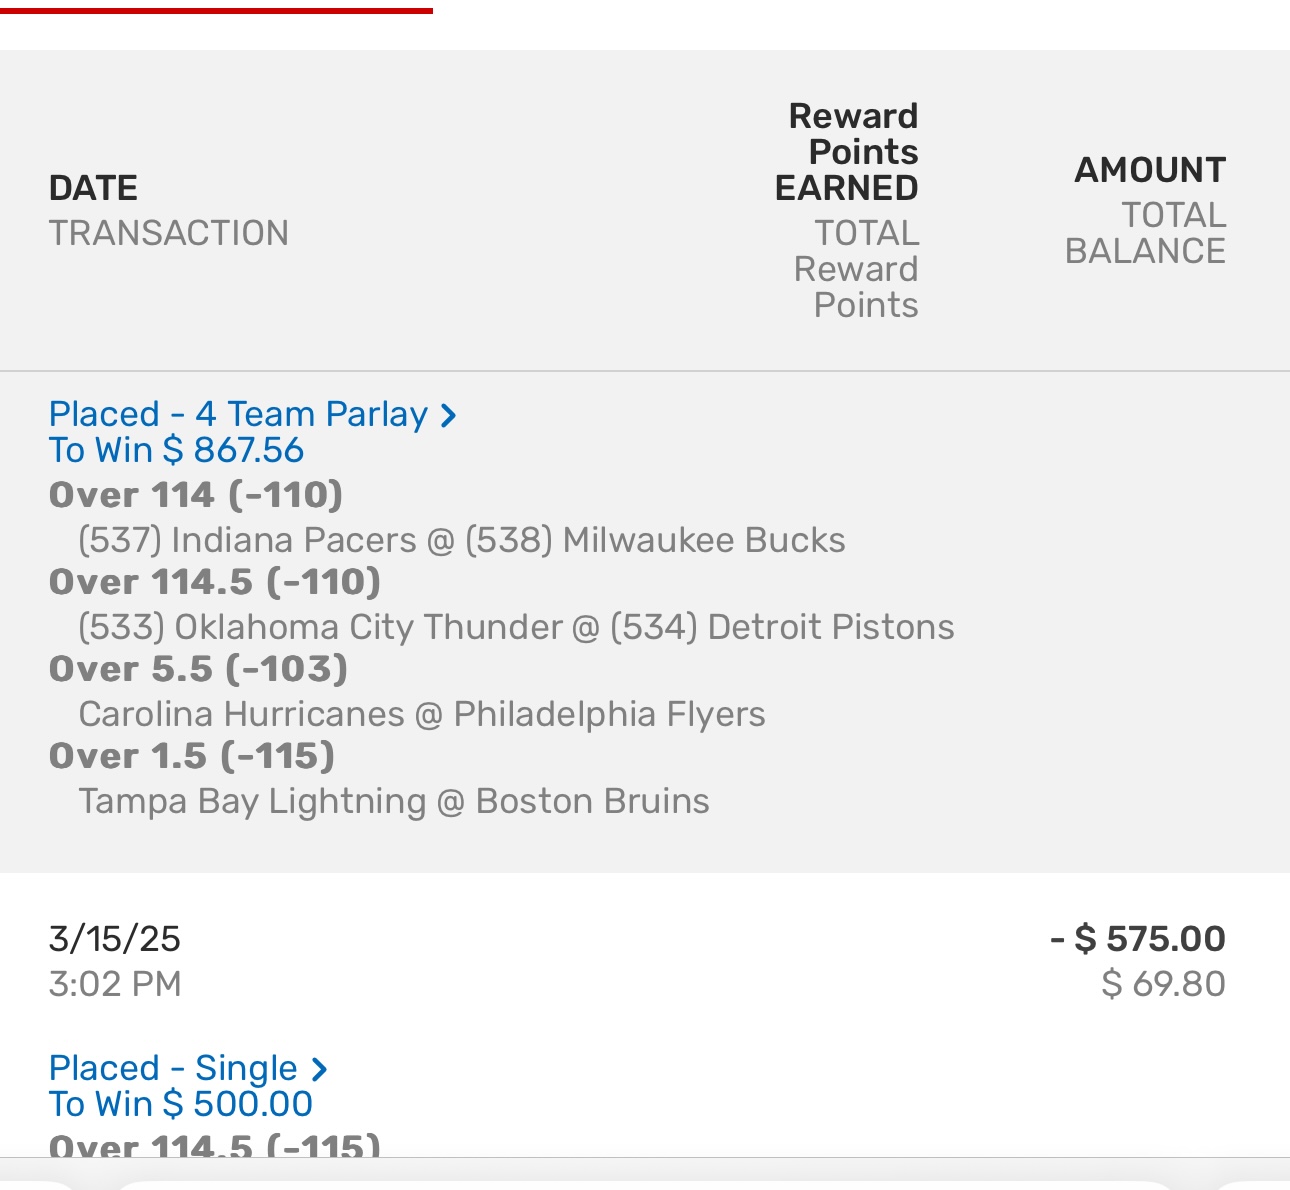Click the AMOUNT column header

1150,170
